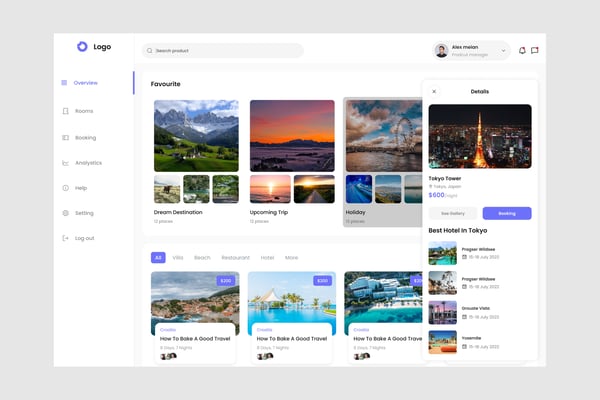Close the Details panel with X

click(434, 91)
